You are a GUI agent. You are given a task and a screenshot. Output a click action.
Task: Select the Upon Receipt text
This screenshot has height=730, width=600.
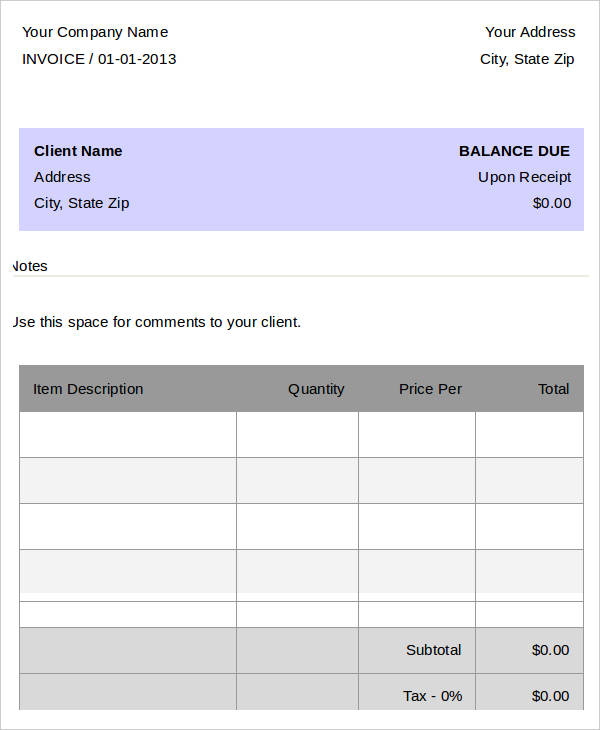pyautogui.click(x=525, y=177)
